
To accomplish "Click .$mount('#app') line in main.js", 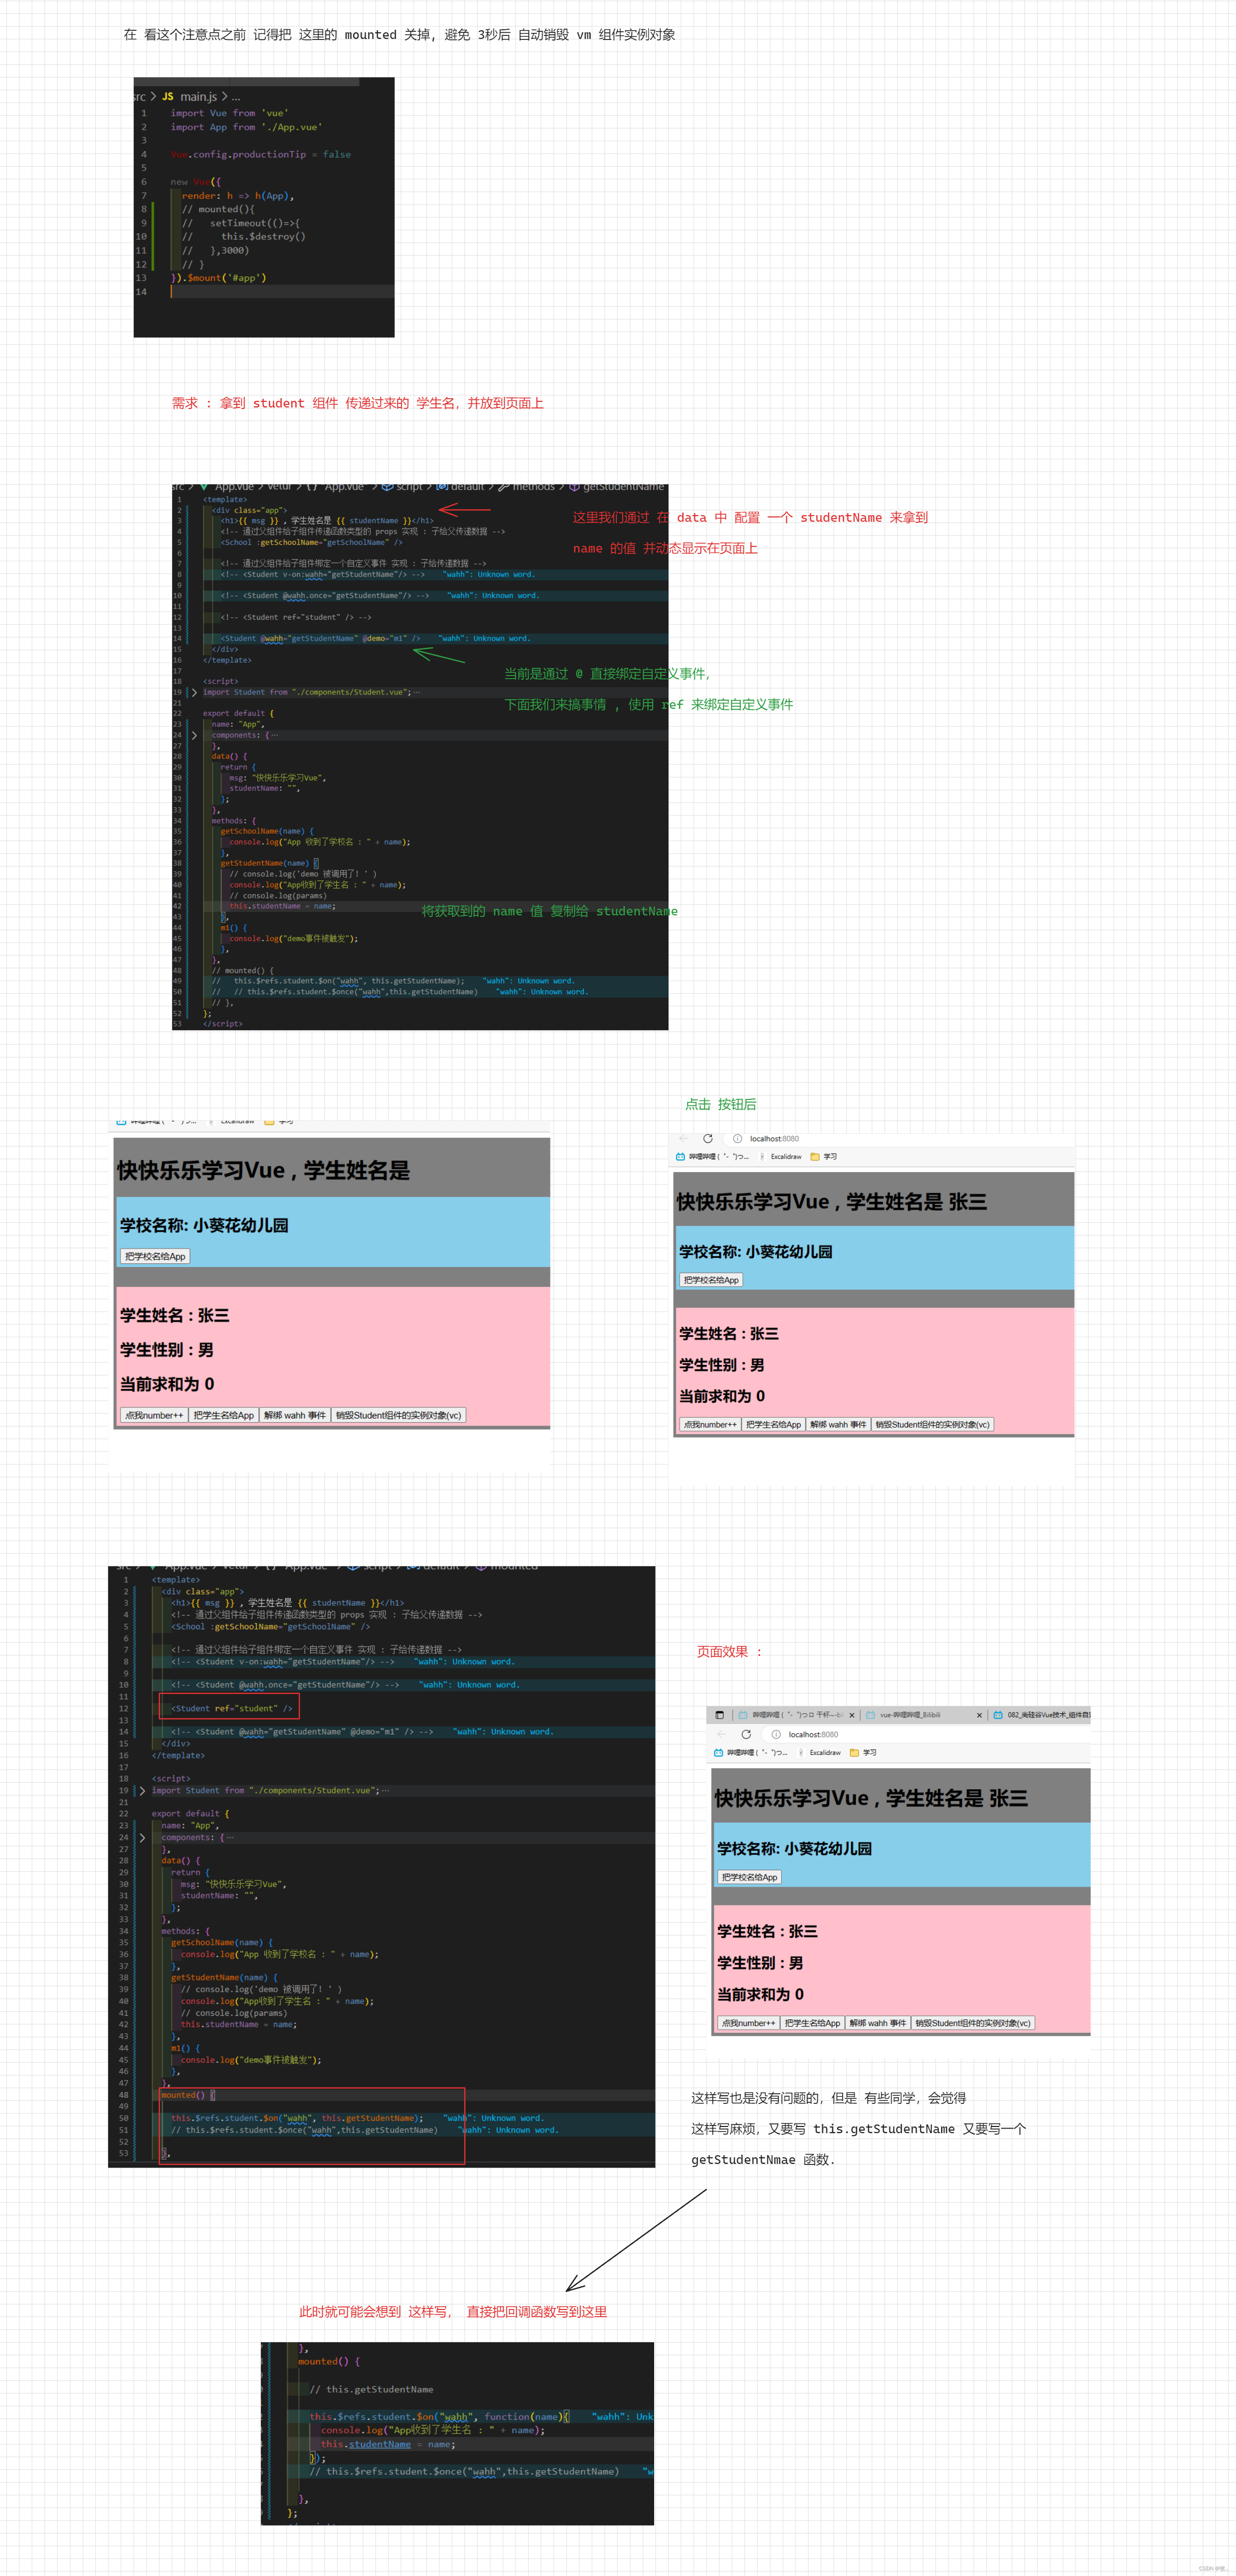I will coord(218,278).
